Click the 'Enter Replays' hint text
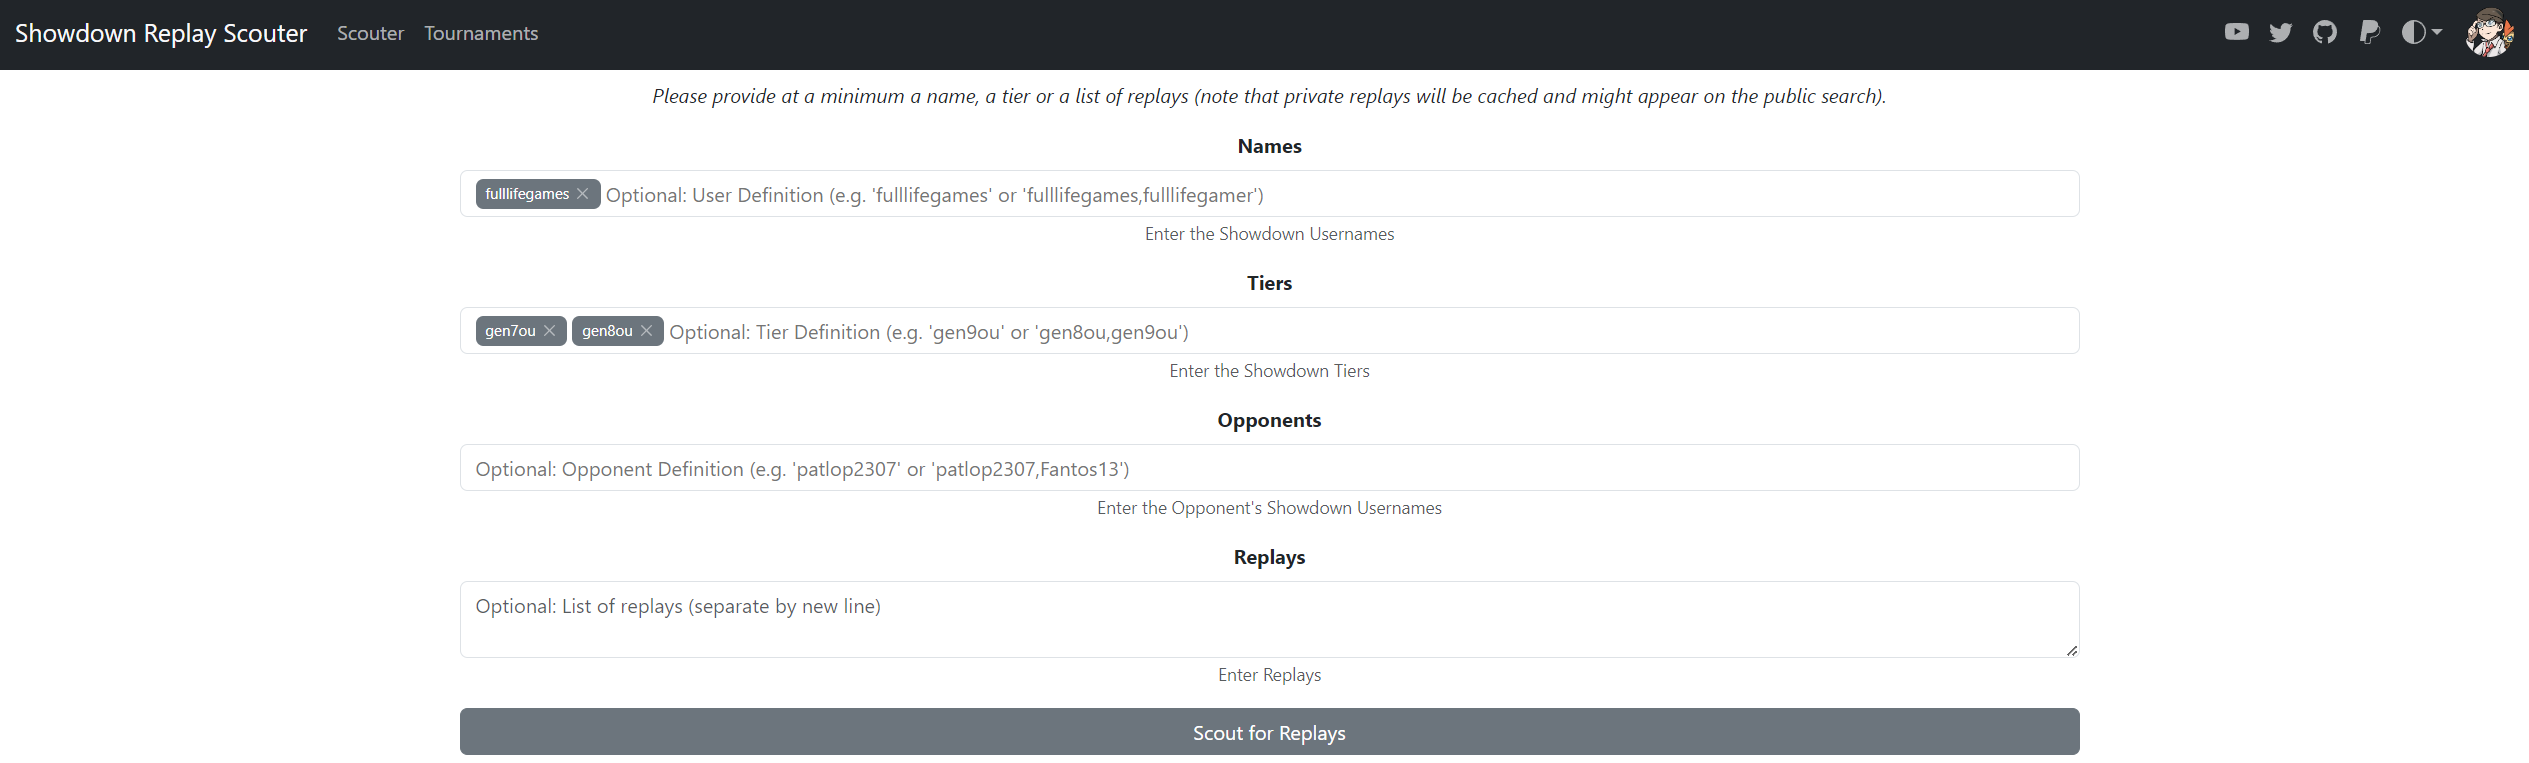This screenshot has height=763, width=2529. [x=1269, y=675]
